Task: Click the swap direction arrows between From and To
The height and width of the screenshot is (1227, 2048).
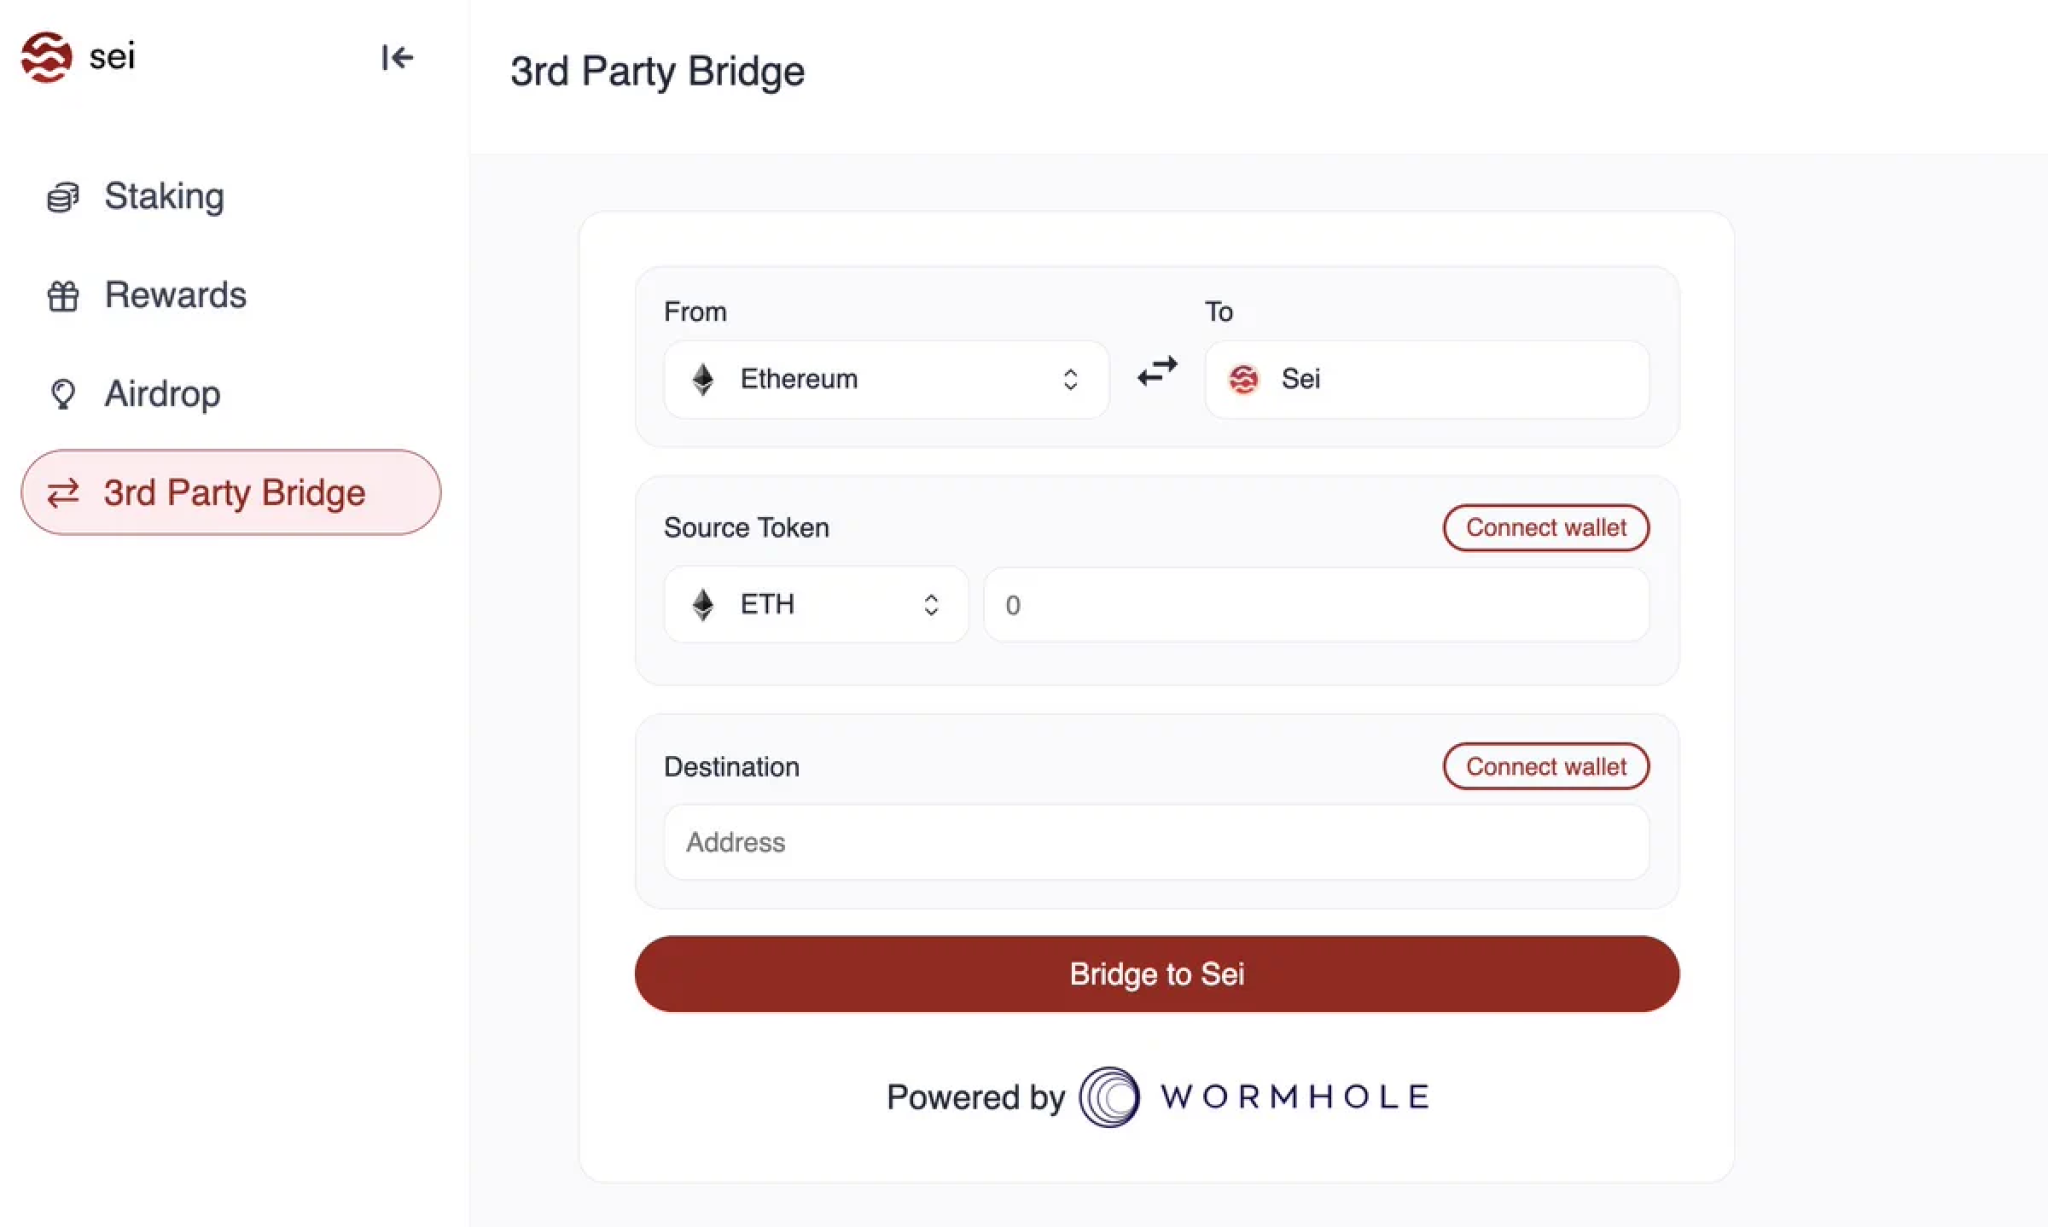Action: [1156, 371]
